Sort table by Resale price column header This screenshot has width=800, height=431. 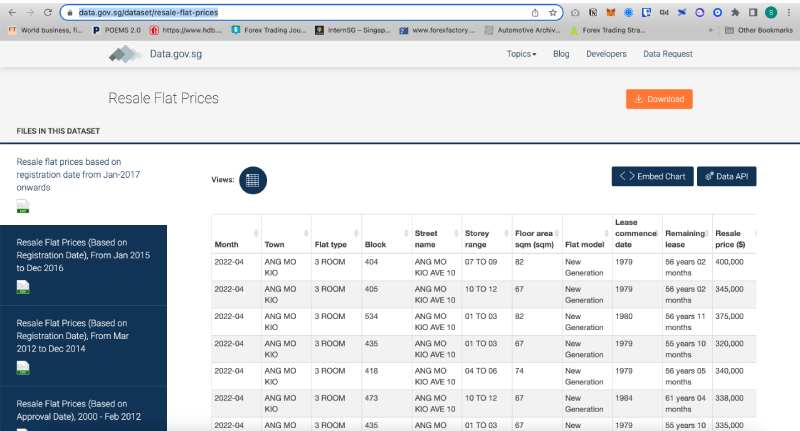click(x=729, y=238)
